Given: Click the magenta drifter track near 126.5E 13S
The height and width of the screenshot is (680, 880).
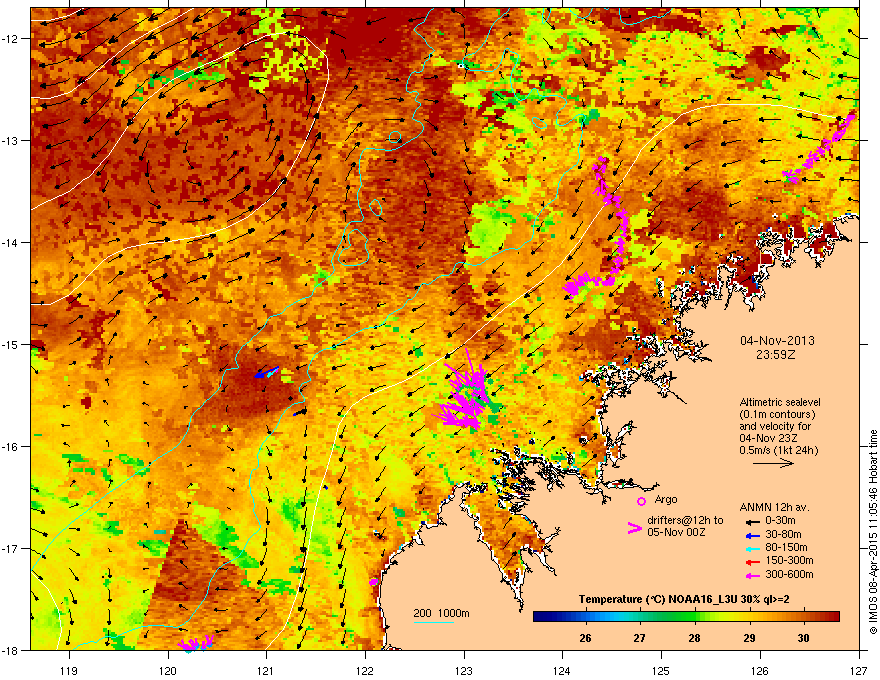Looking at the screenshot, I should [x=819, y=149].
